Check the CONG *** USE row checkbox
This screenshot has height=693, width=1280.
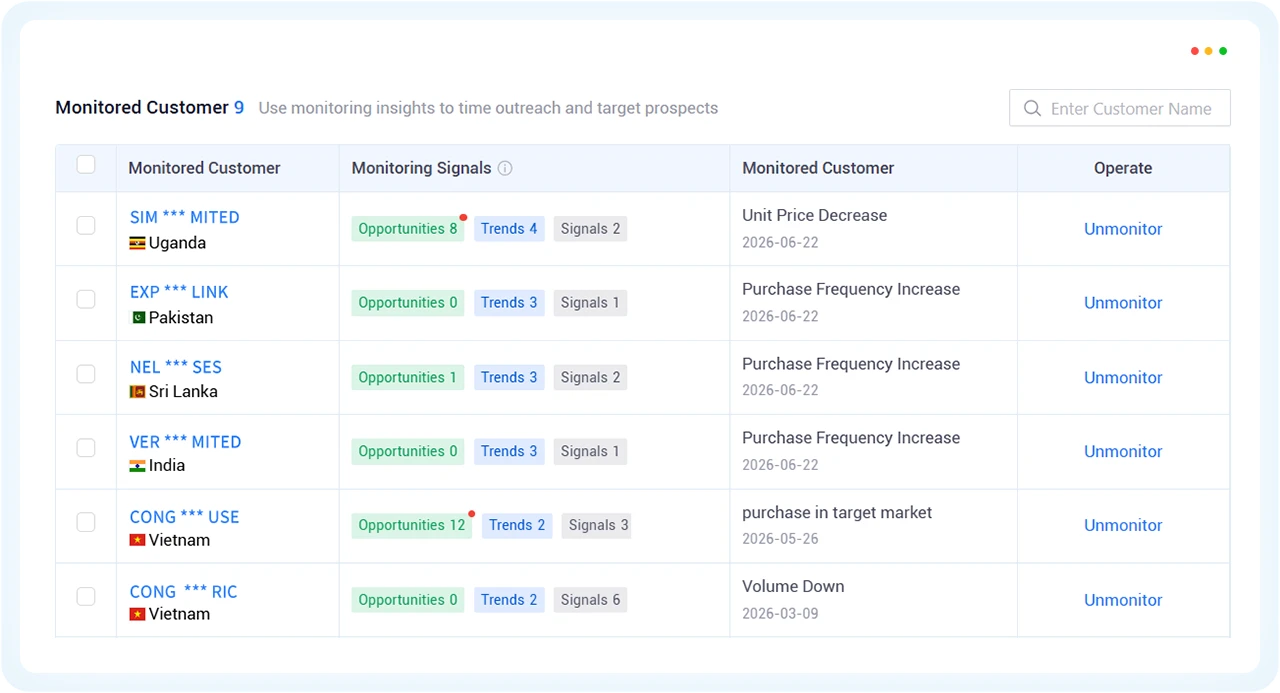click(86, 522)
